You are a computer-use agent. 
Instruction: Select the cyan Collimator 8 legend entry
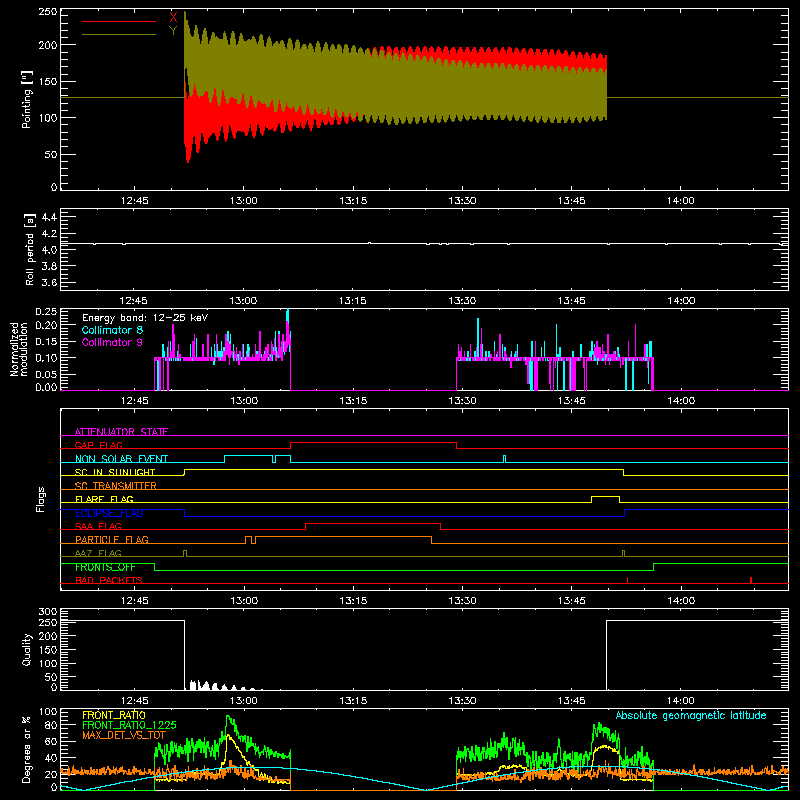click(x=112, y=330)
